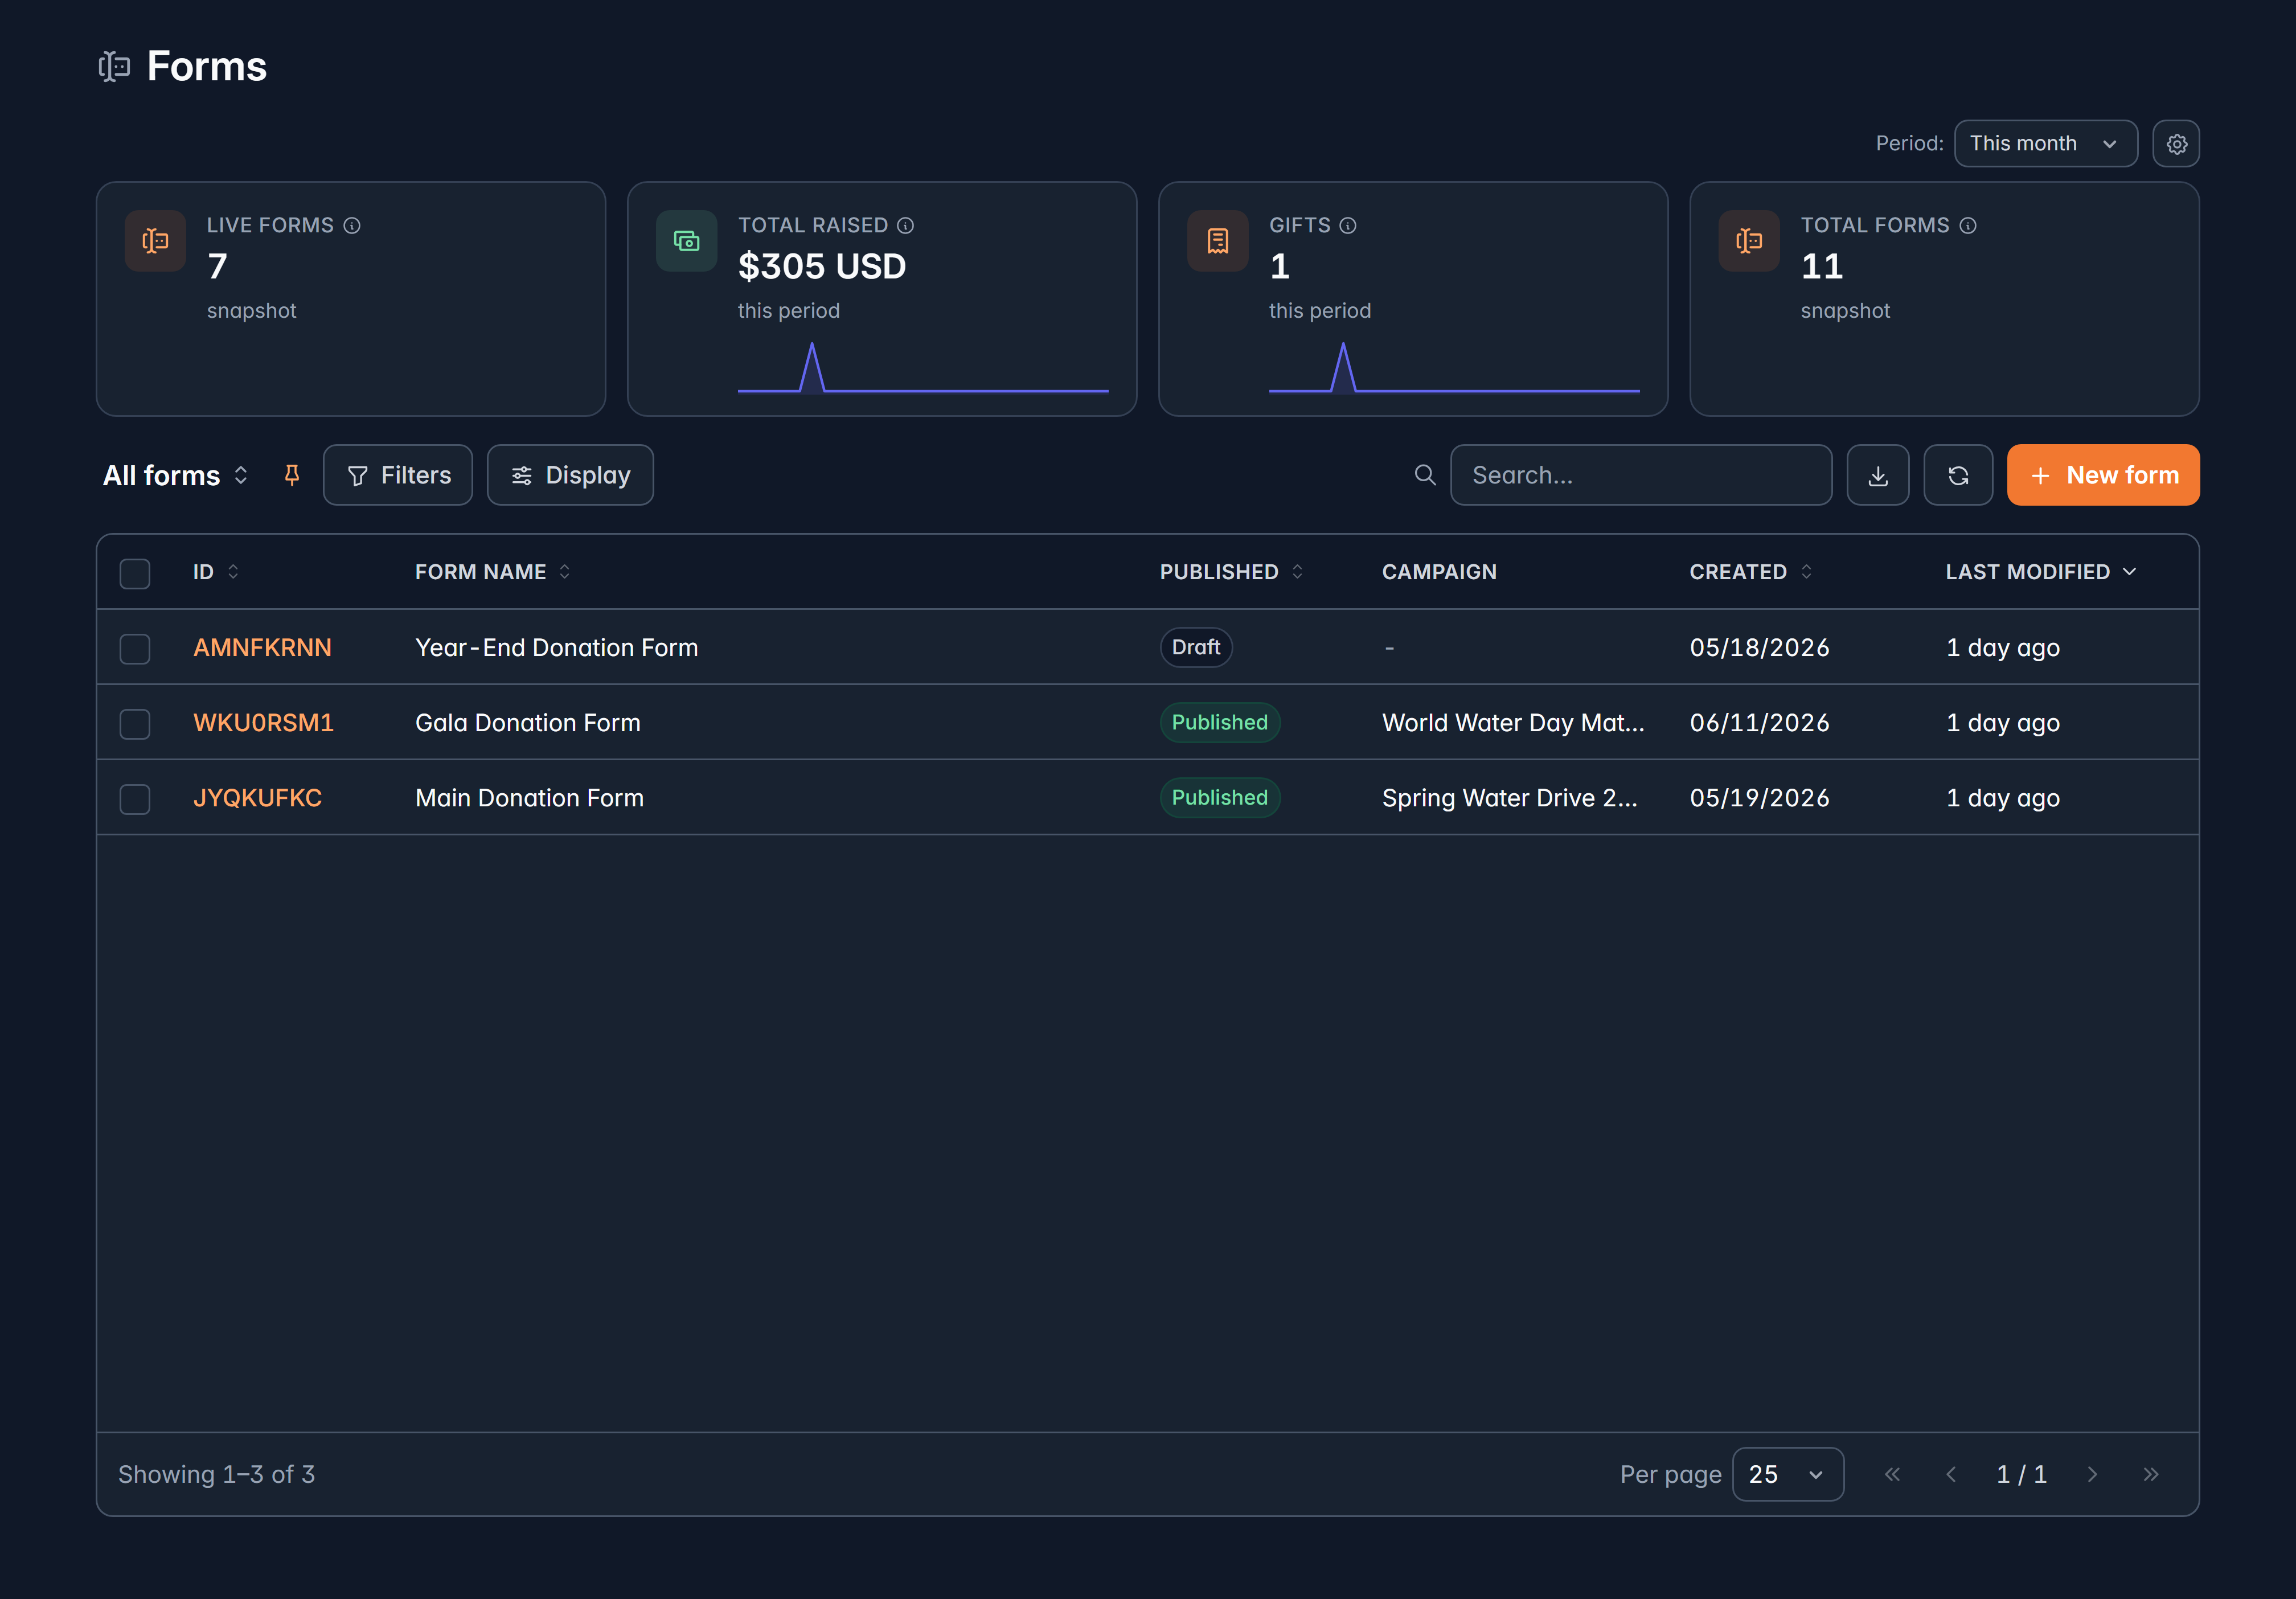The image size is (2296, 1599).
Task: Open the period settings gear icon
Action: 2175,144
